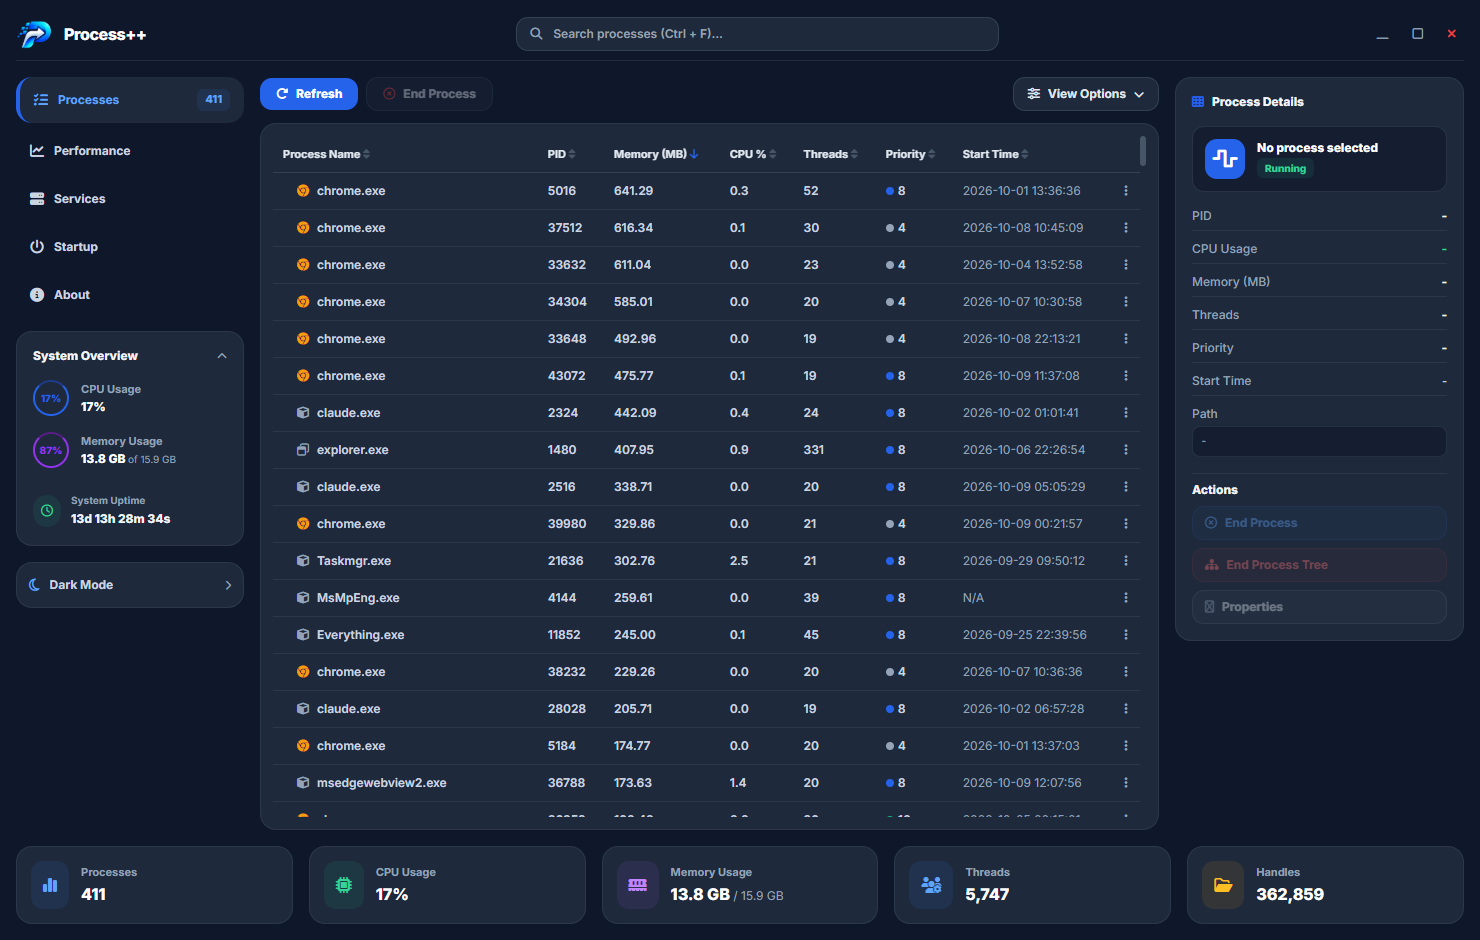Open the Startup section
This screenshot has height=940, width=1480.
[x=130, y=247]
